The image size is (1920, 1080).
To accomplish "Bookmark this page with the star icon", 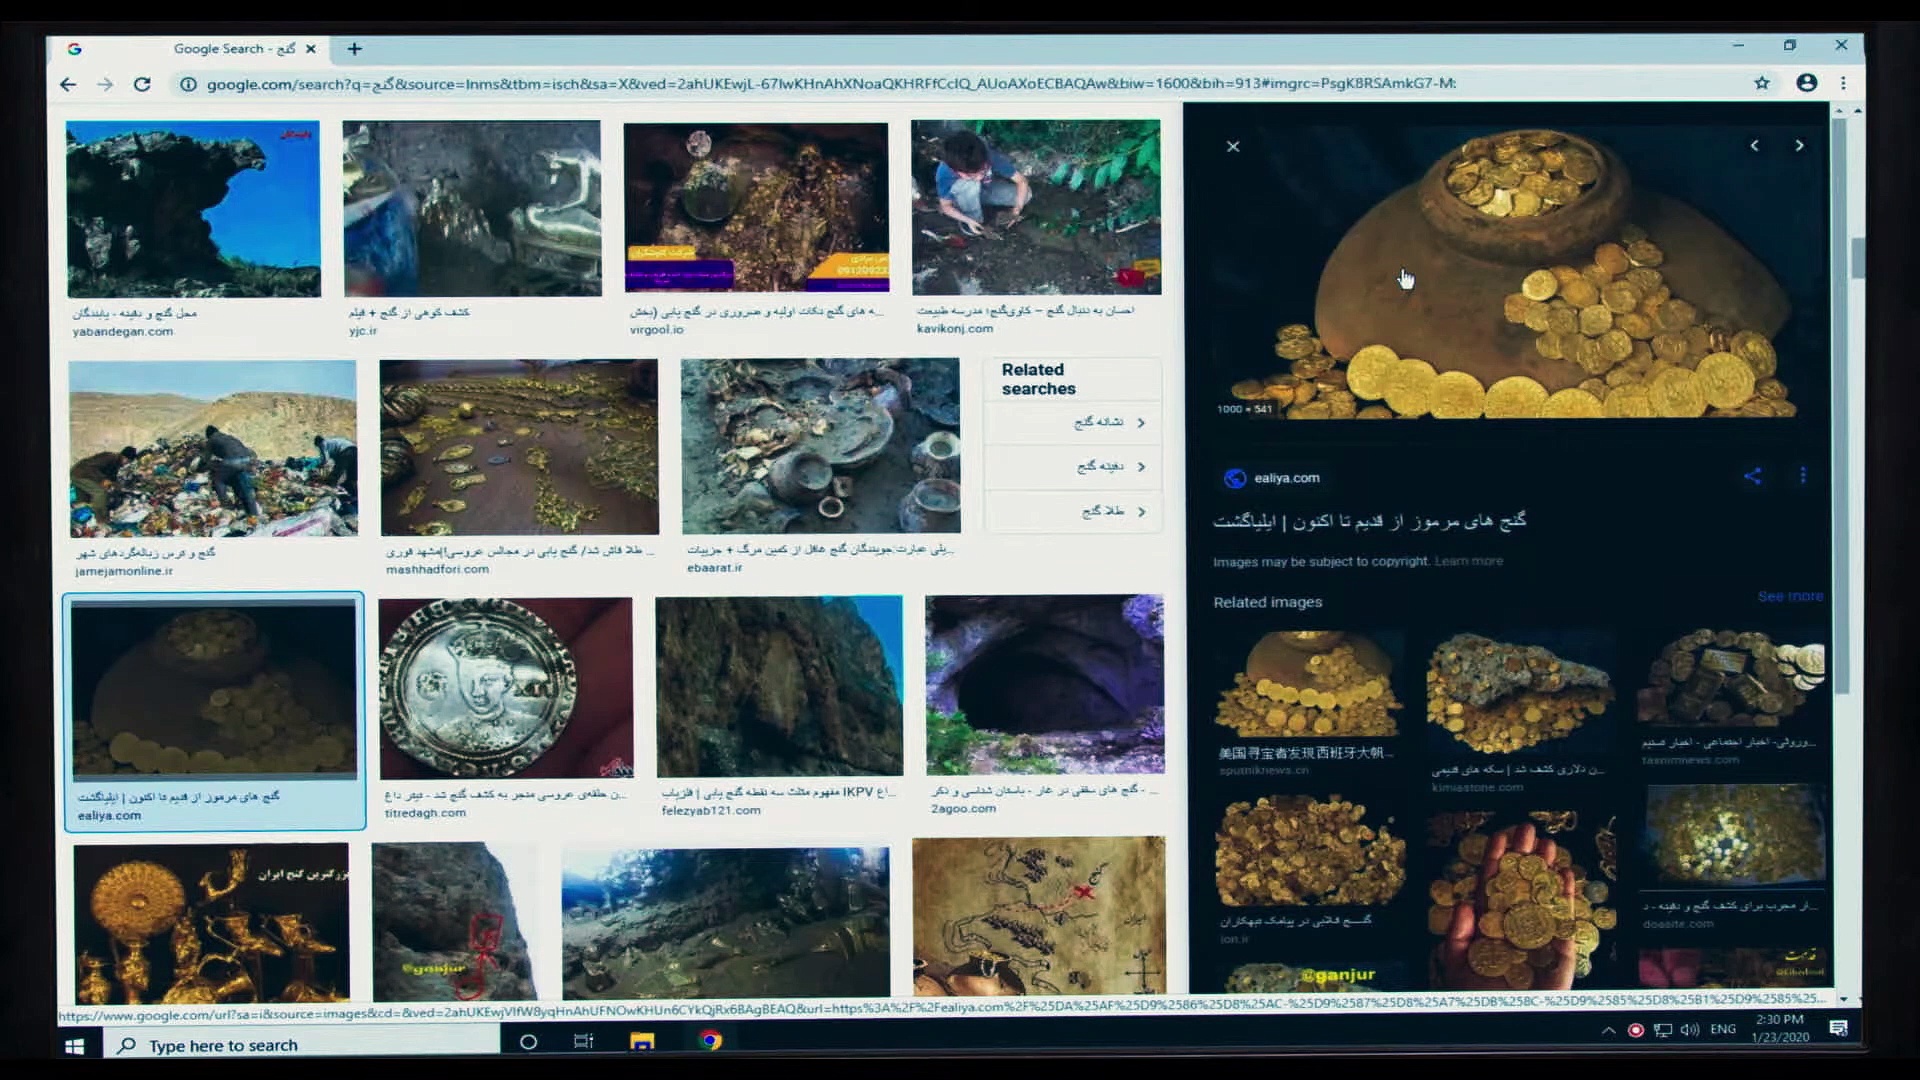I will pos(1761,83).
